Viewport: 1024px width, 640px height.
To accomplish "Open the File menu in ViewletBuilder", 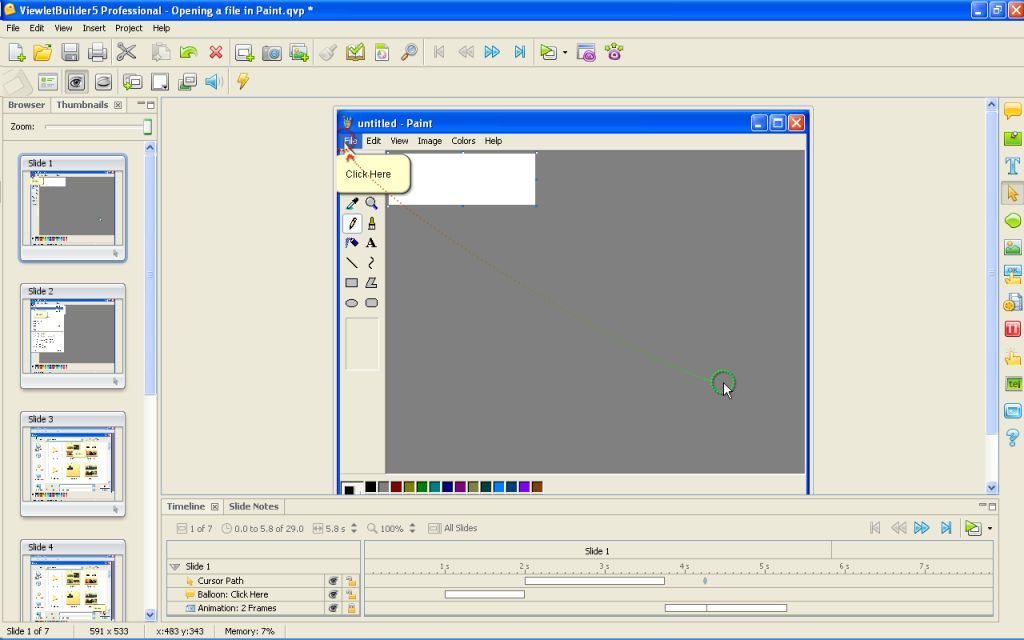I will pyautogui.click(x=12, y=28).
